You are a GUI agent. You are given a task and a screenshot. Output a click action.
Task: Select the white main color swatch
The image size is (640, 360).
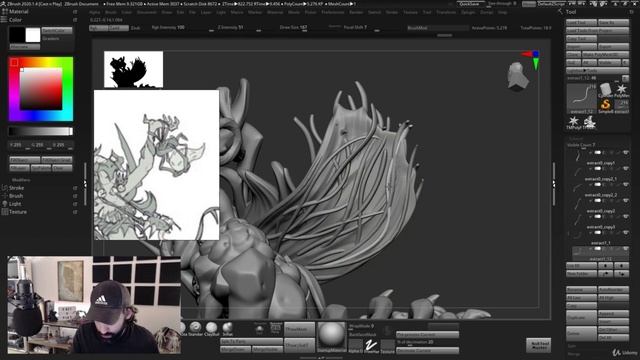pyautogui.click(x=33, y=35)
